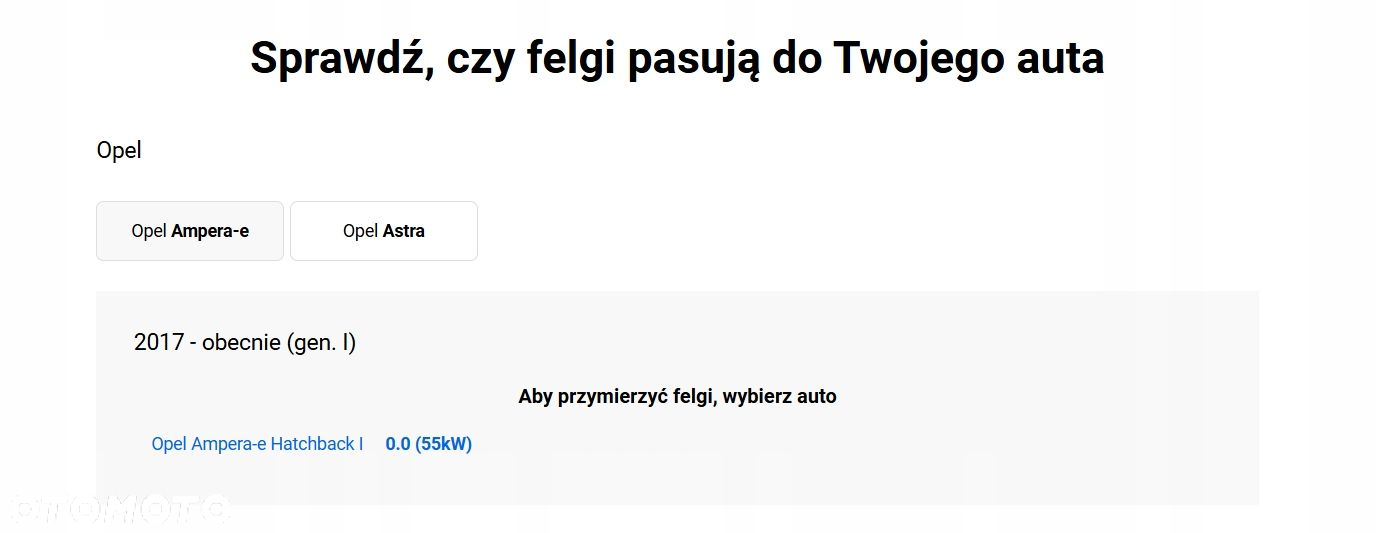
Task: Click the OTOMOTO watermark logo
Action: pos(115,510)
